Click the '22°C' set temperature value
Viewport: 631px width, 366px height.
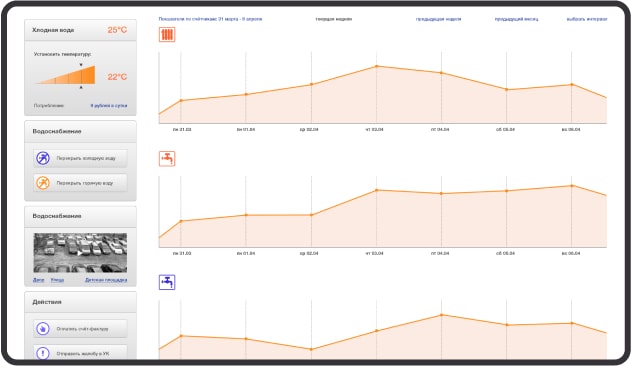click(117, 77)
